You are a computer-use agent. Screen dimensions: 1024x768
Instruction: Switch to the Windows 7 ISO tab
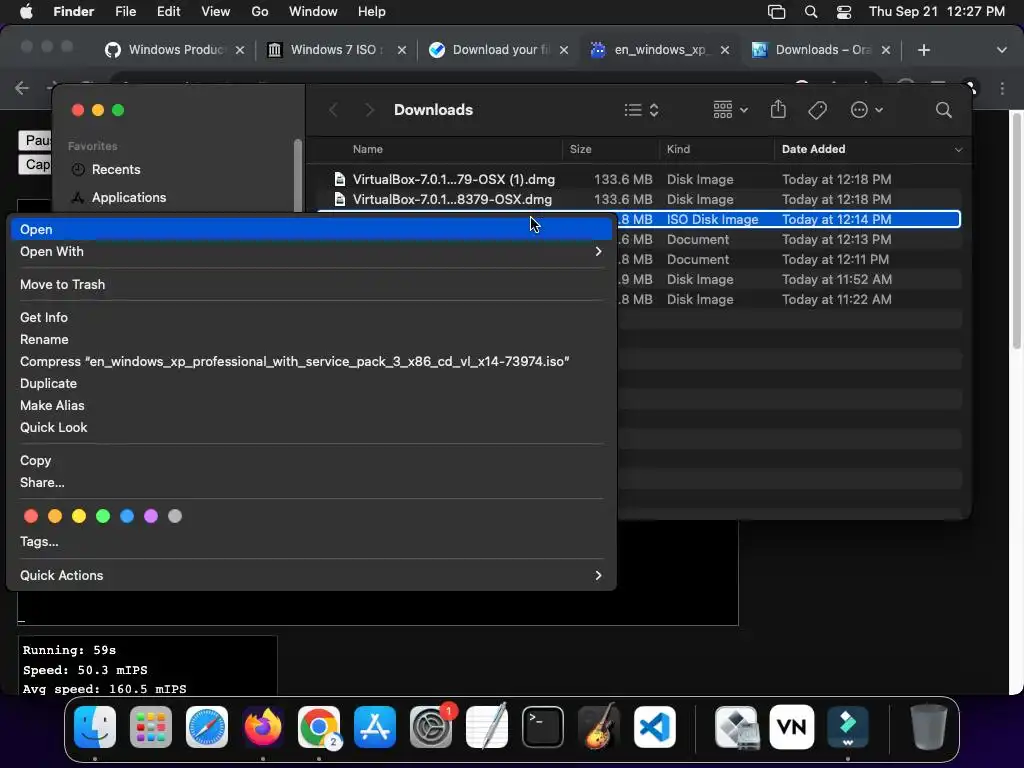[335, 50]
